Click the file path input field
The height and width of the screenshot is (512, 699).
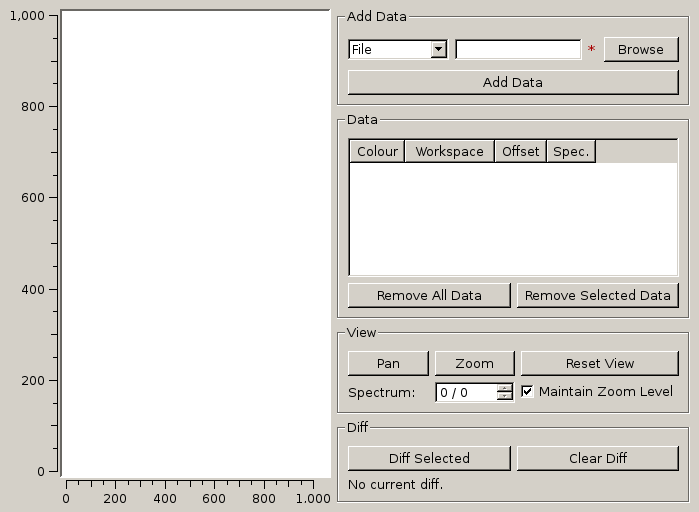point(518,49)
